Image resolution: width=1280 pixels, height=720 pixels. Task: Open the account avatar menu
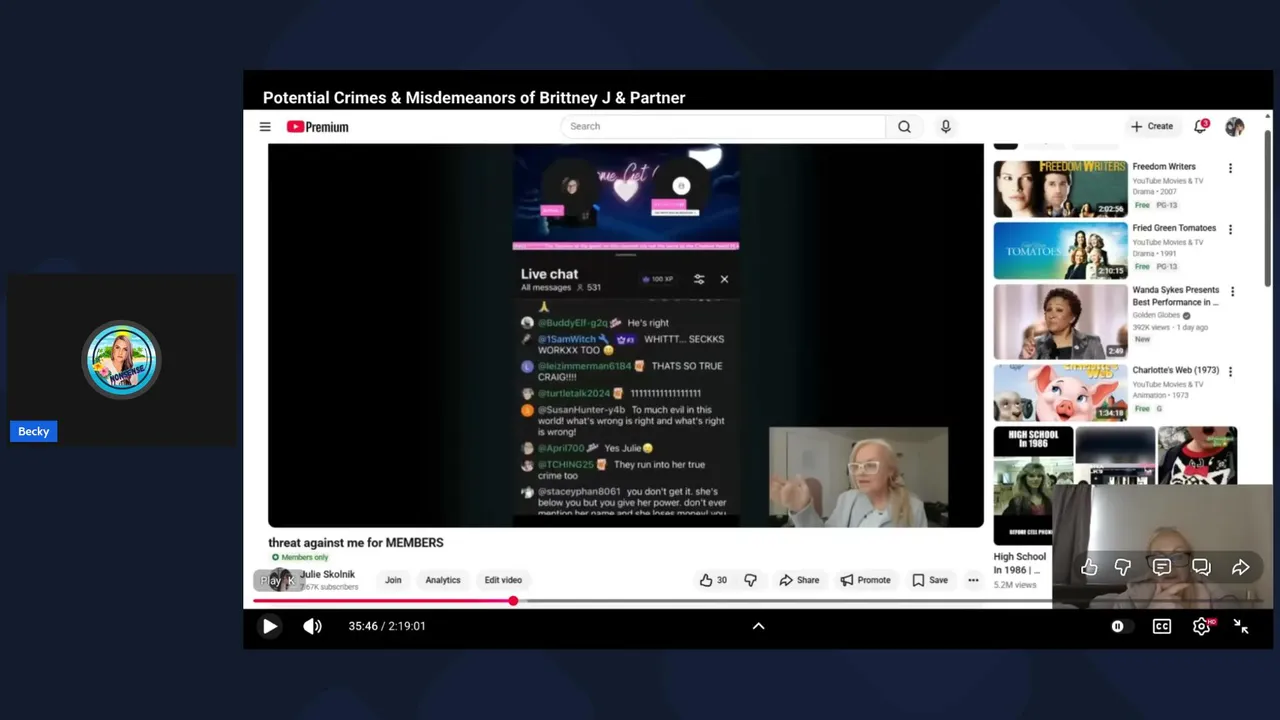click(x=1235, y=126)
